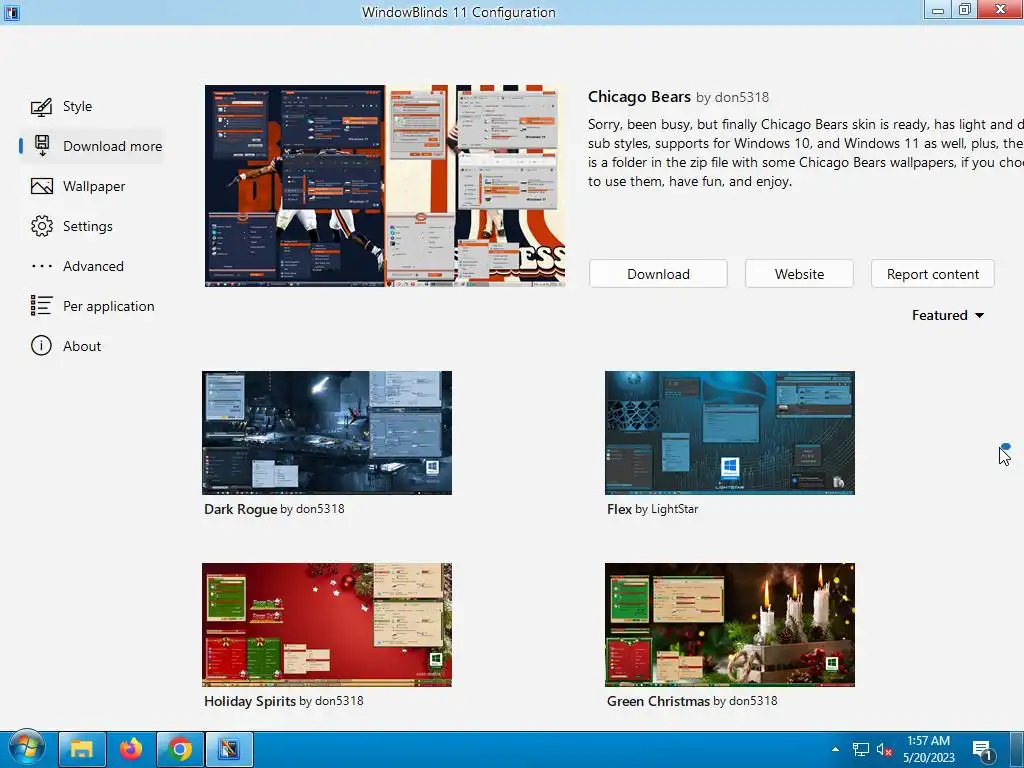Open the notification center icon

tap(983, 750)
